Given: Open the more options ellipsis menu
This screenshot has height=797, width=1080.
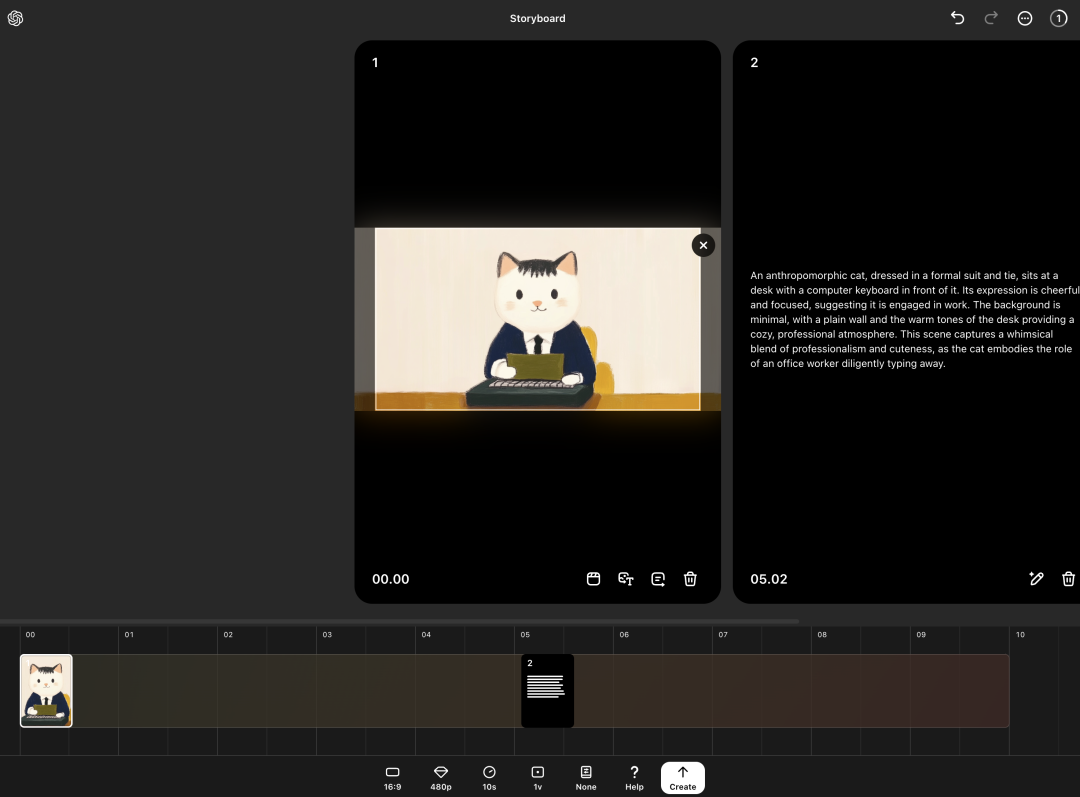Looking at the screenshot, I should 1025,19.
